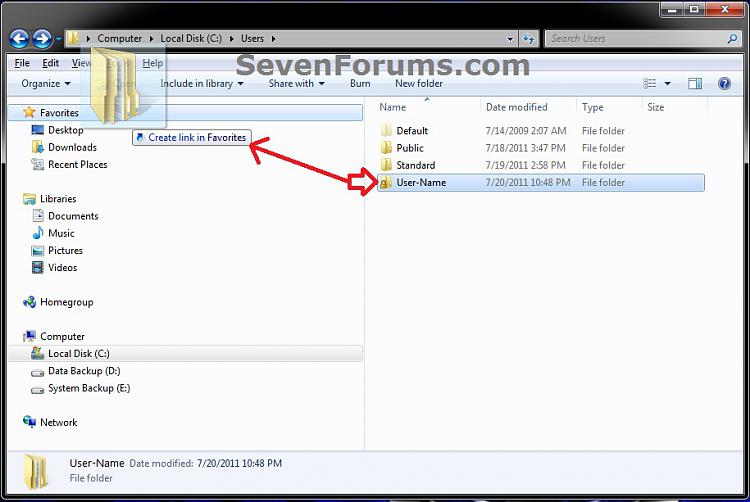This screenshot has width=750, height=502.
Task: Click the search magnifier icon
Action: click(732, 39)
